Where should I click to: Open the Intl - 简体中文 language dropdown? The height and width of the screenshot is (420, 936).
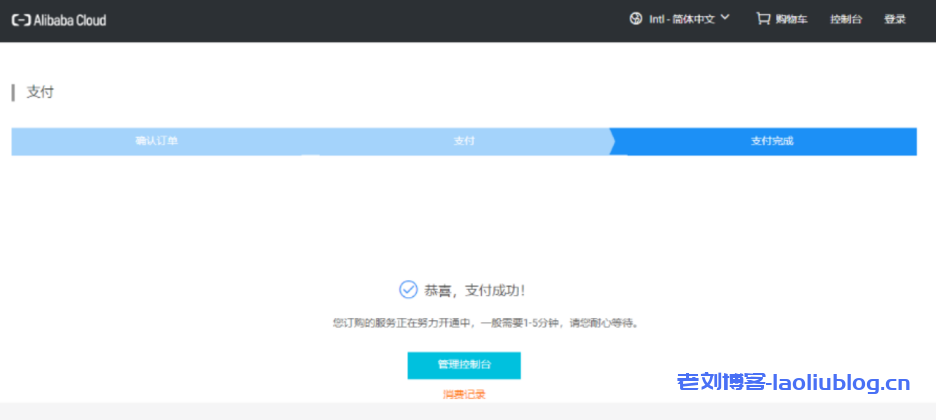coord(682,19)
